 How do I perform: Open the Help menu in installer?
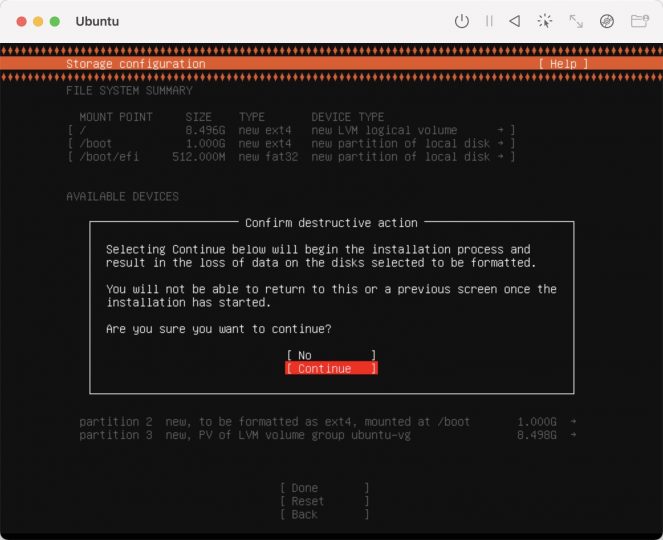pos(563,64)
